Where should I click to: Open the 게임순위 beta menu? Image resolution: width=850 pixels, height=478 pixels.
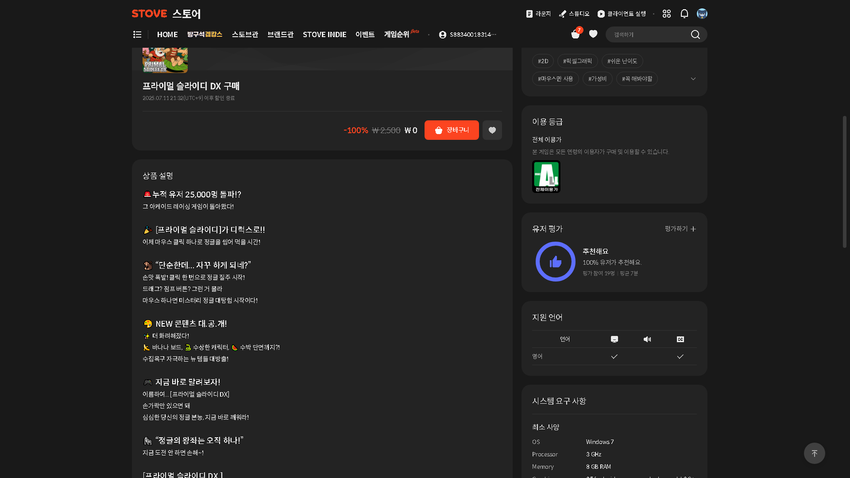[x=401, y=34]
